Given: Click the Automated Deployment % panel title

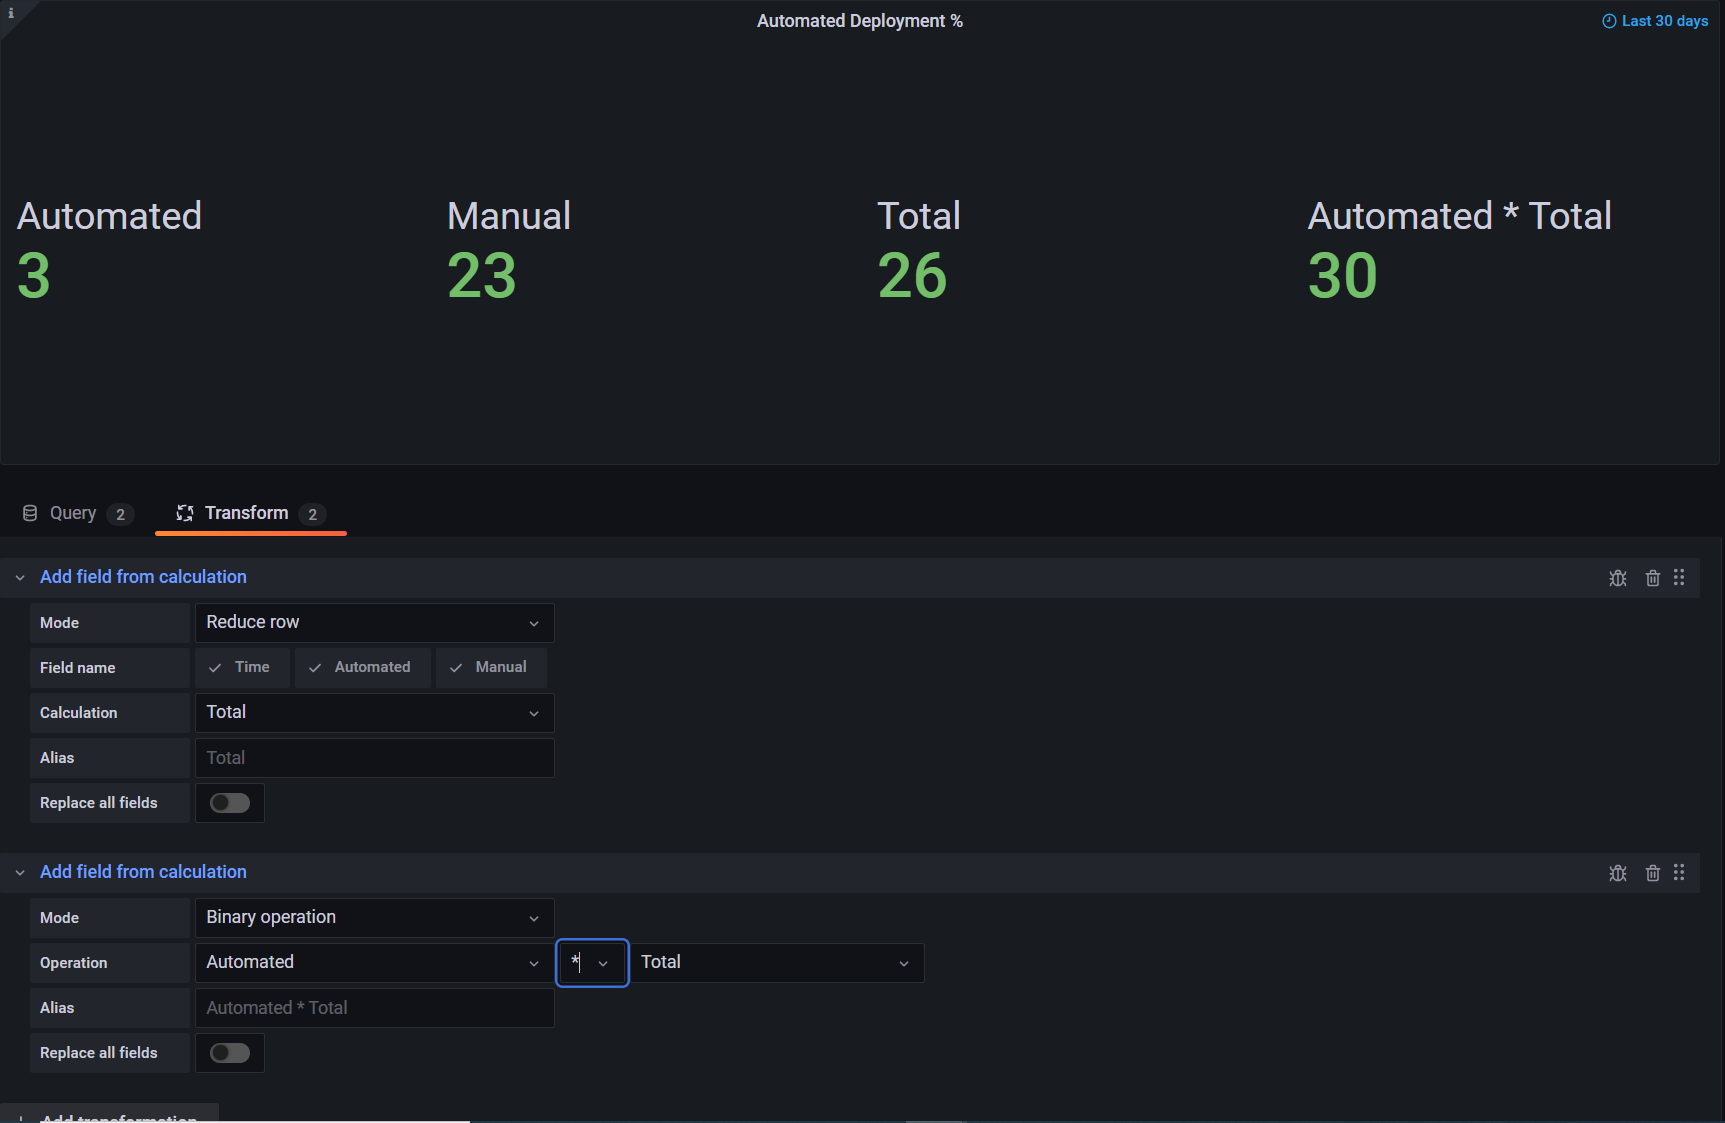Looking at the screenshot, I should [x=860, y=21].
